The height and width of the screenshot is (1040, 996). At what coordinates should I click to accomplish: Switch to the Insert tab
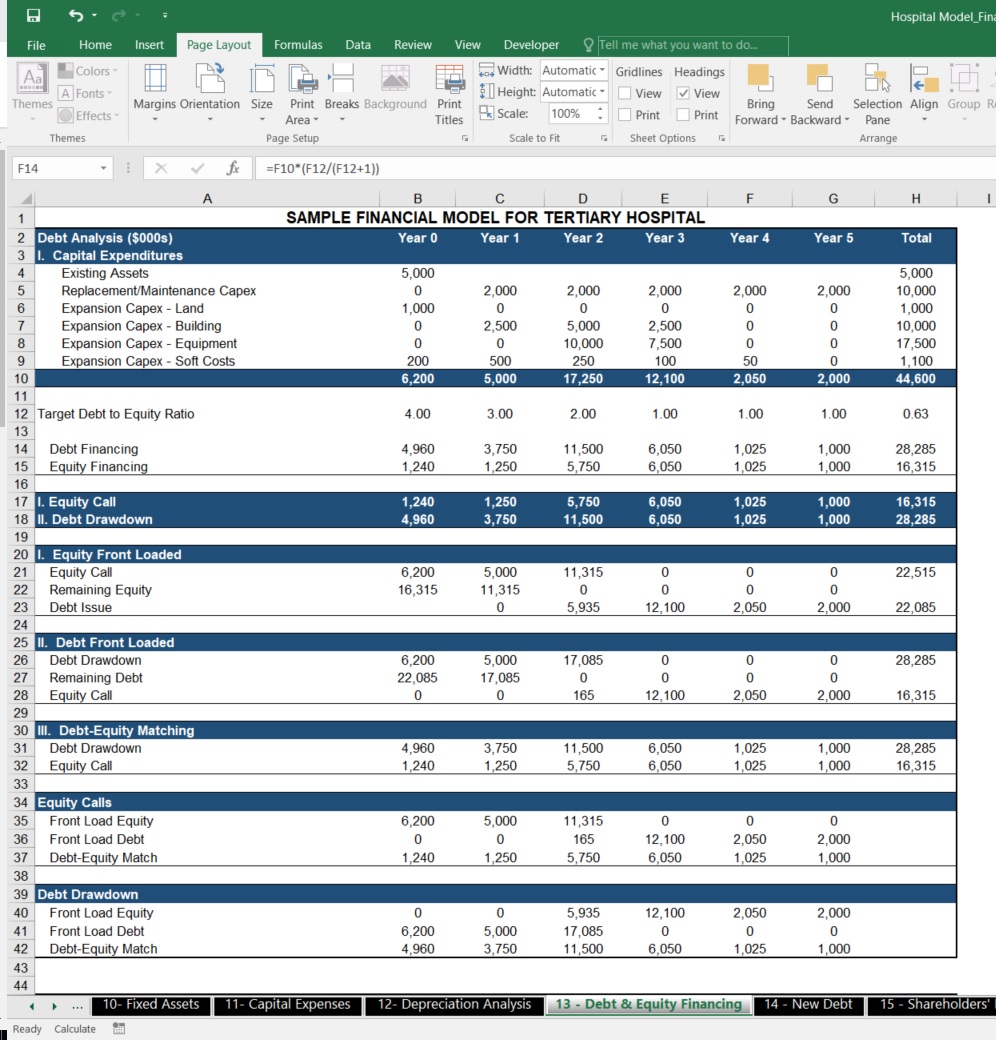(149, 45)
